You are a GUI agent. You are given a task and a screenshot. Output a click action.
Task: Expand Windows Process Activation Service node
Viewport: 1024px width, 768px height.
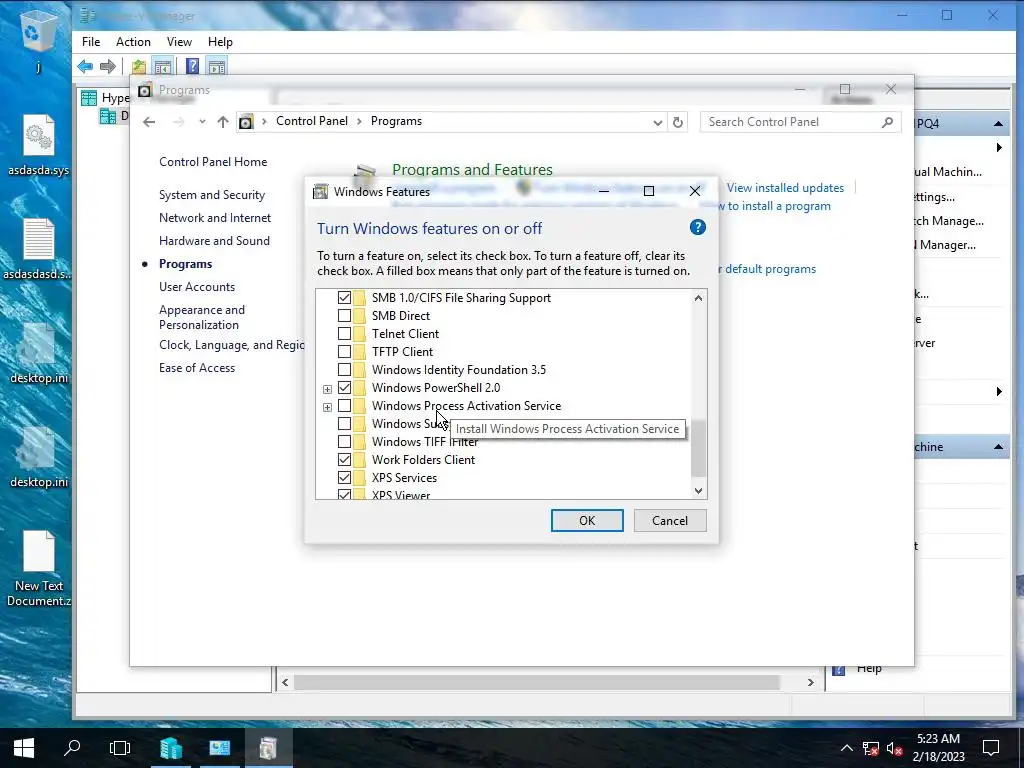point(327,407)
